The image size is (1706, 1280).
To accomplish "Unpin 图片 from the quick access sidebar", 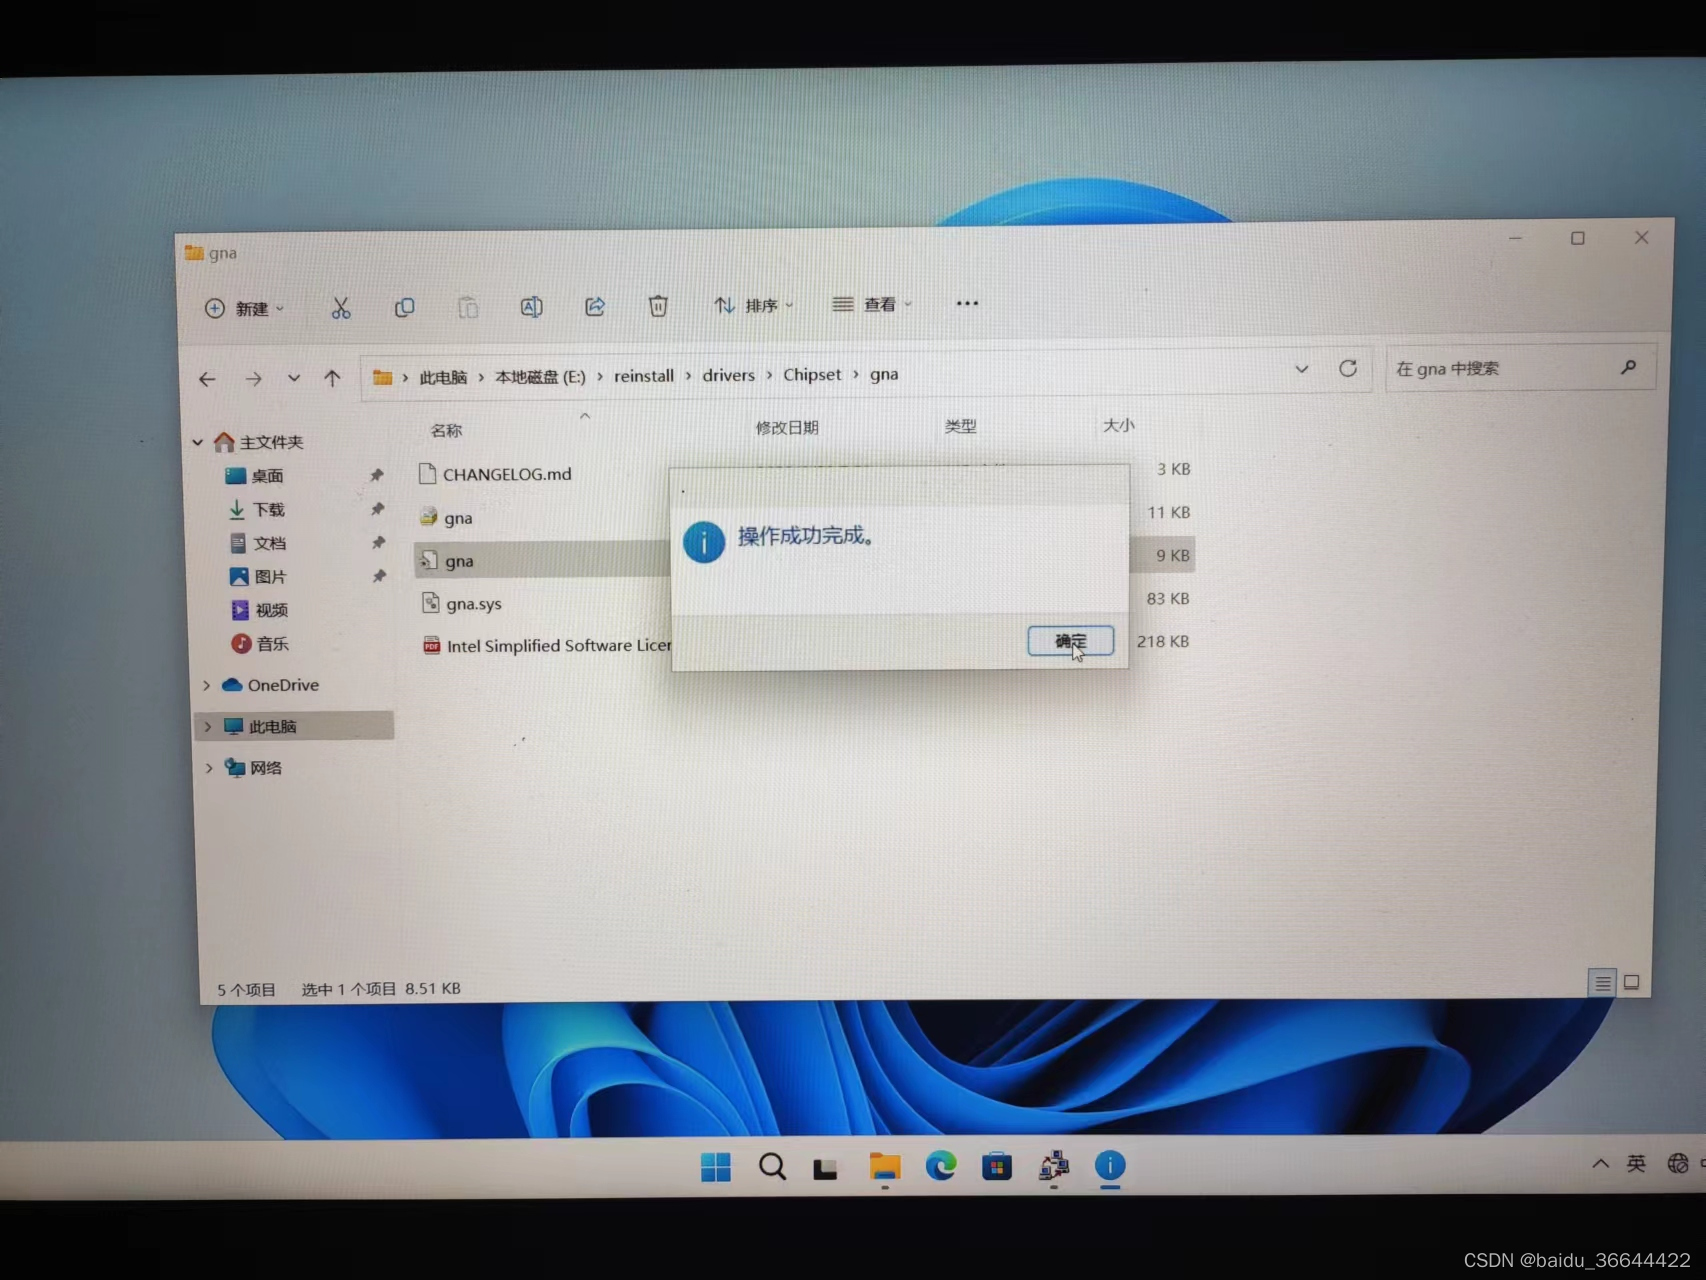I will (379, 576).
